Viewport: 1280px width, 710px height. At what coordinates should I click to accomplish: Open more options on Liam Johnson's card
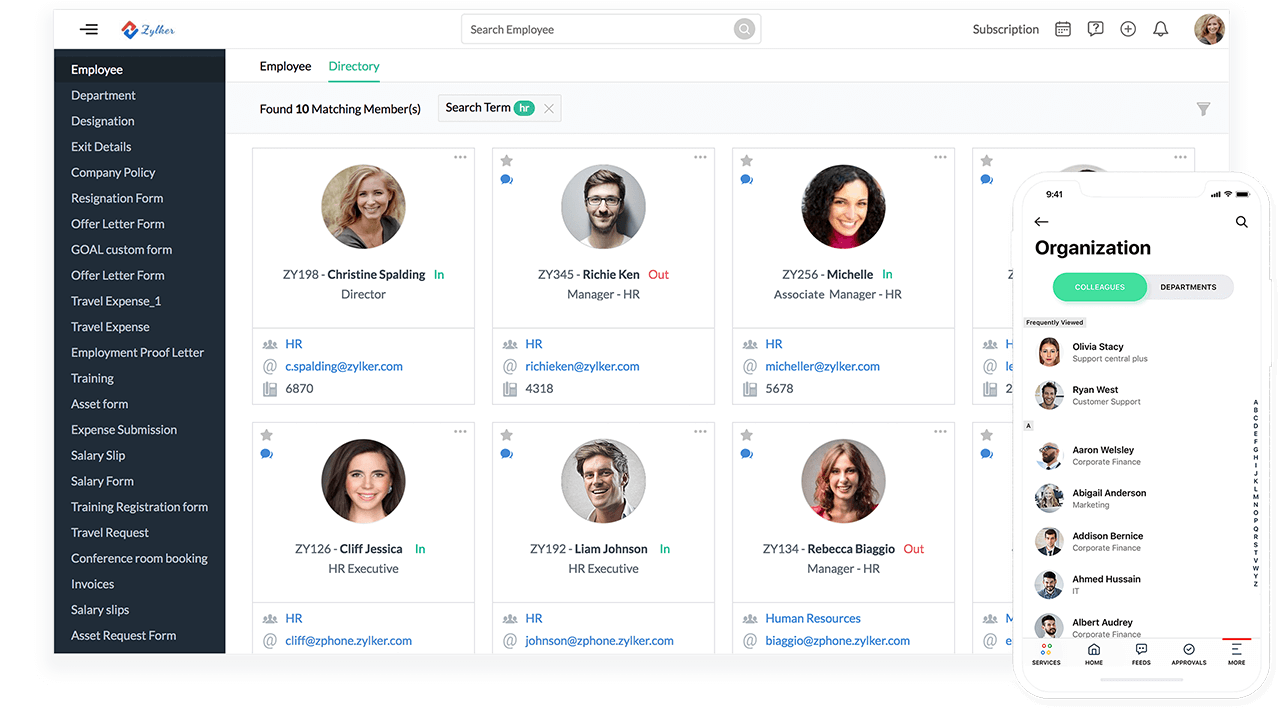coord(700,431)
